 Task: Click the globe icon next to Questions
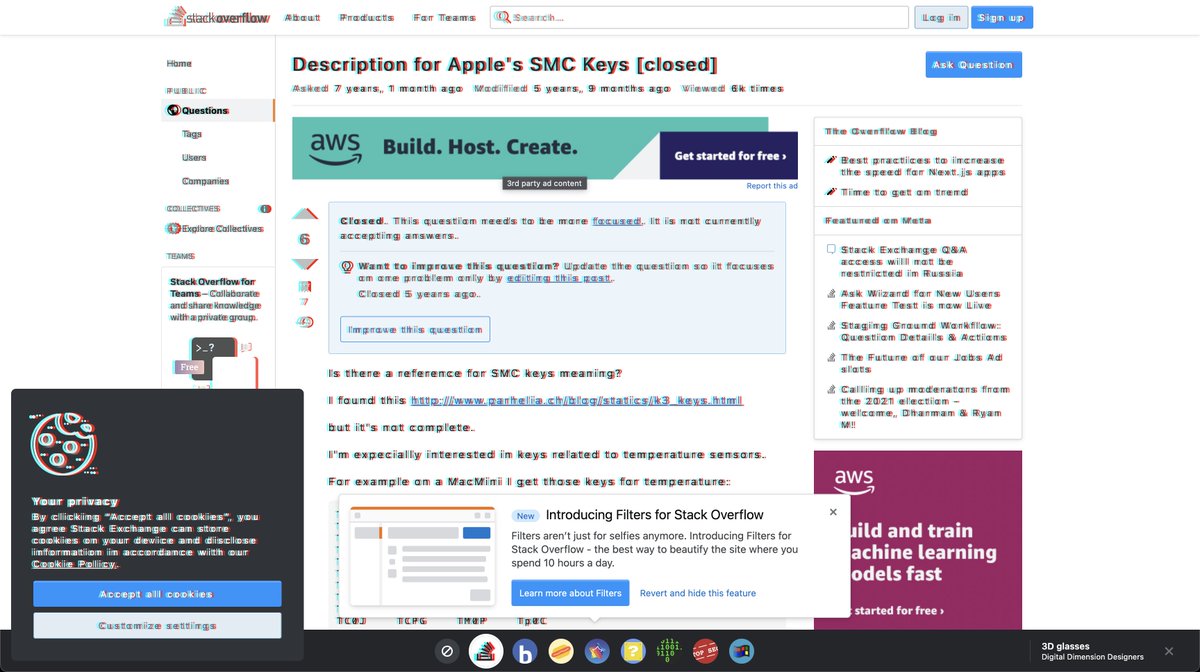tap(172, 111)
